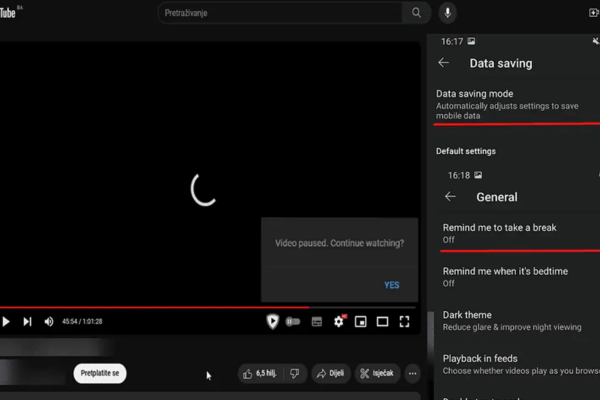Click the video time 45:54 / 1:01:28
600x400 pixels.
tap(82, 322)
